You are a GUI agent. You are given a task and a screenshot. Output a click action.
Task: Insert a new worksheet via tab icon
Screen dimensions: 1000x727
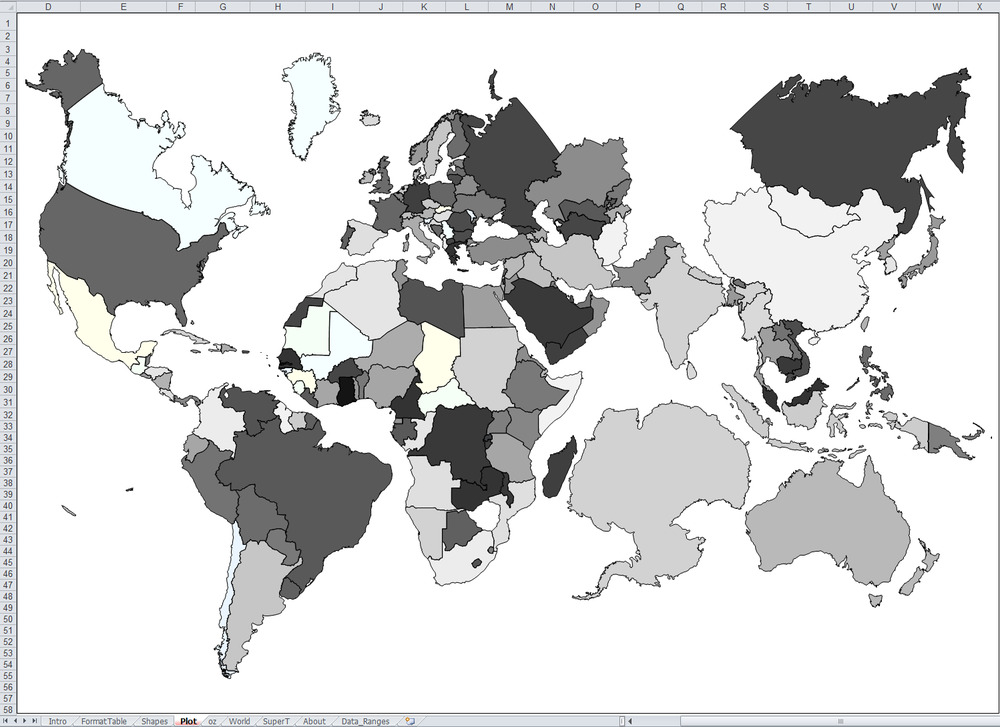[410, 721]
